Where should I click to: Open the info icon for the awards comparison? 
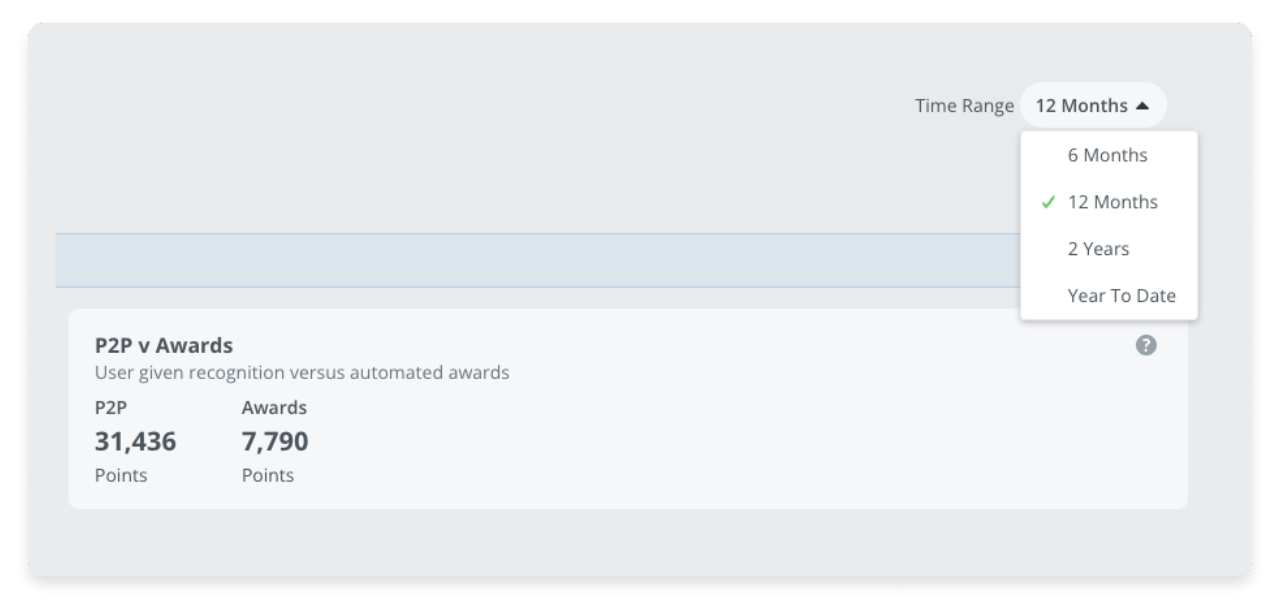pos(1147,344)
